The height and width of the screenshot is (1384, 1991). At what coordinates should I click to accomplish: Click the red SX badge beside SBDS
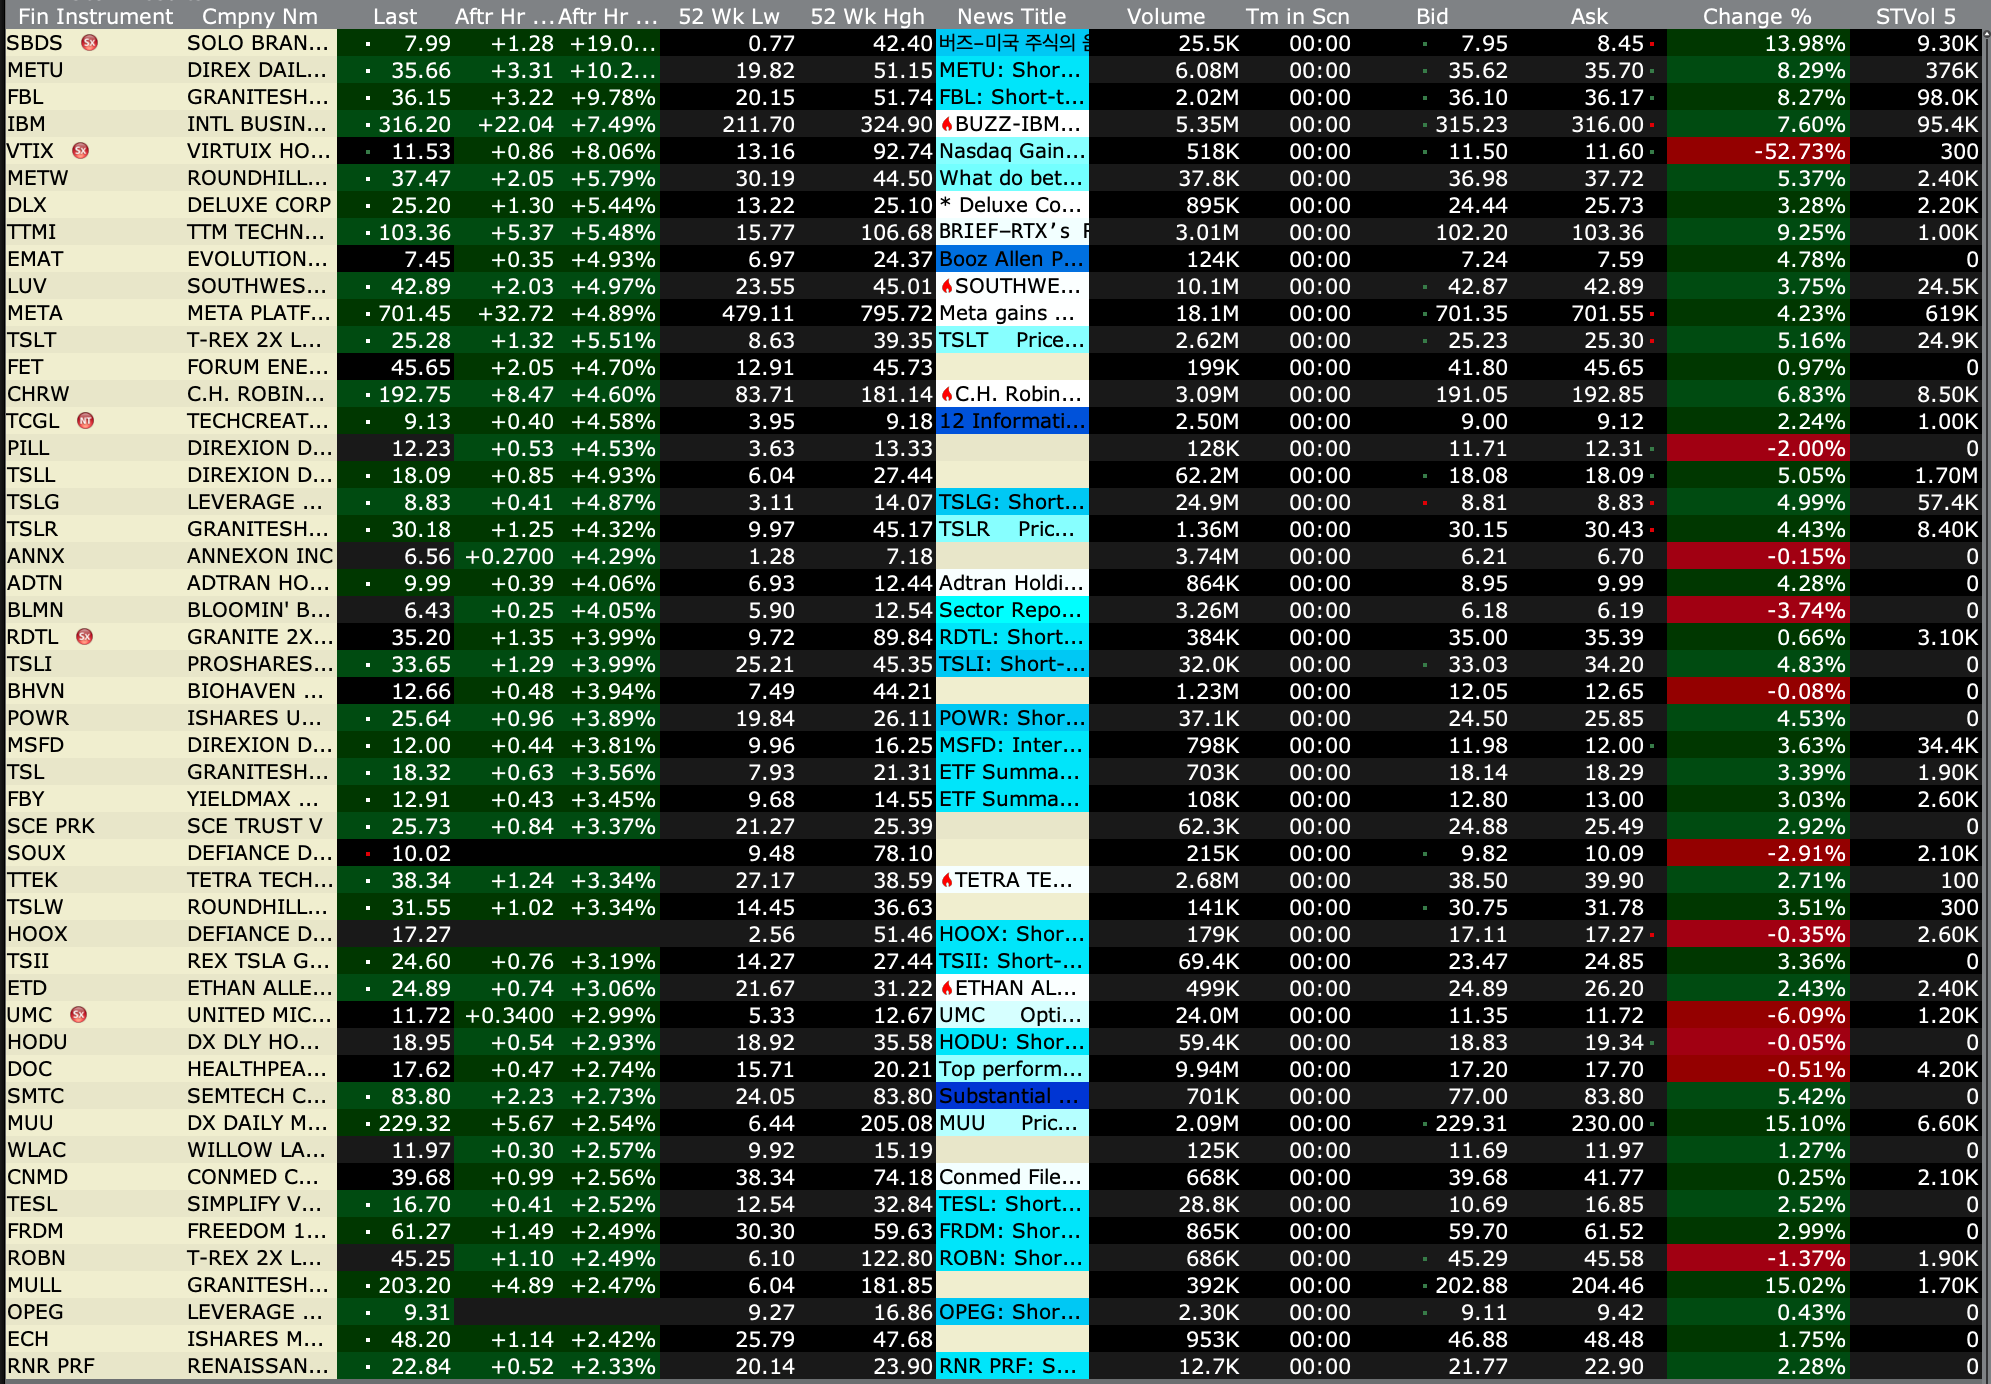point(89,43)
